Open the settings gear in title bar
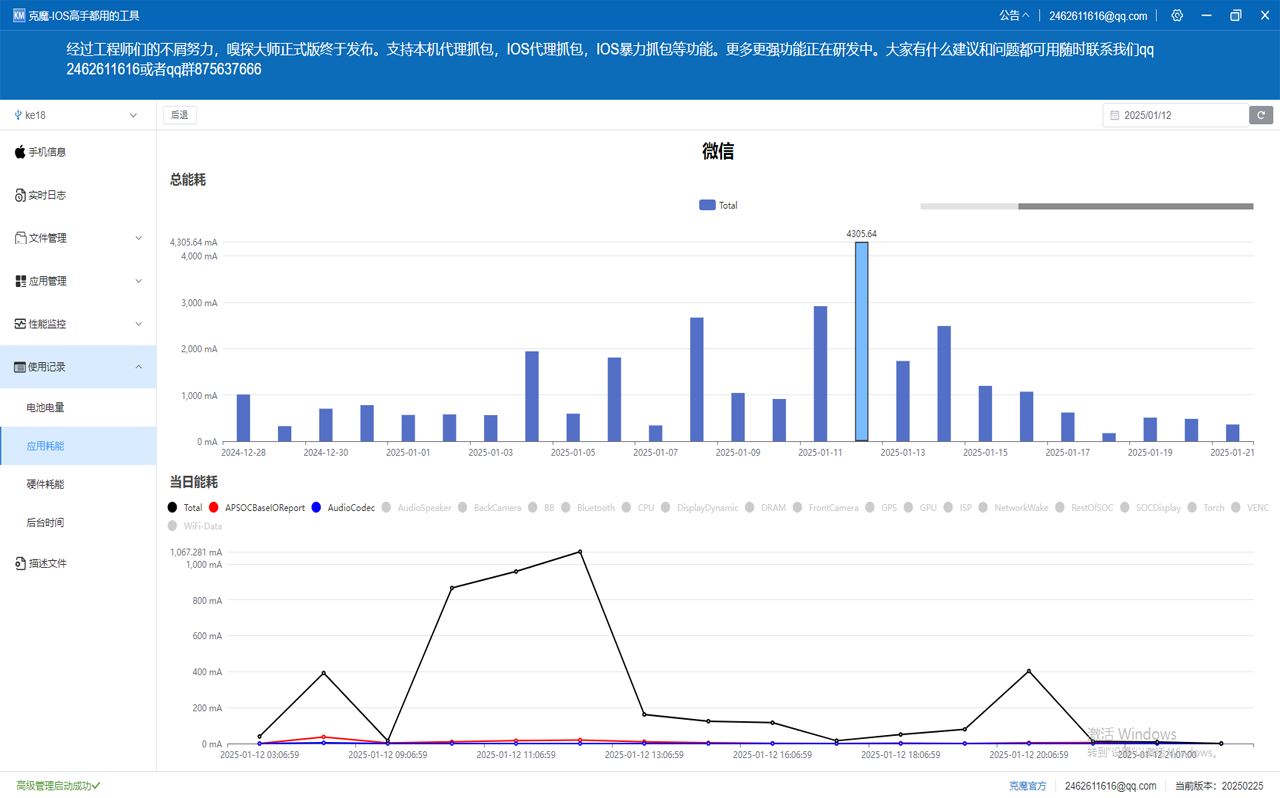This screenshot has height=798, width=1280. click(1177, 15)
